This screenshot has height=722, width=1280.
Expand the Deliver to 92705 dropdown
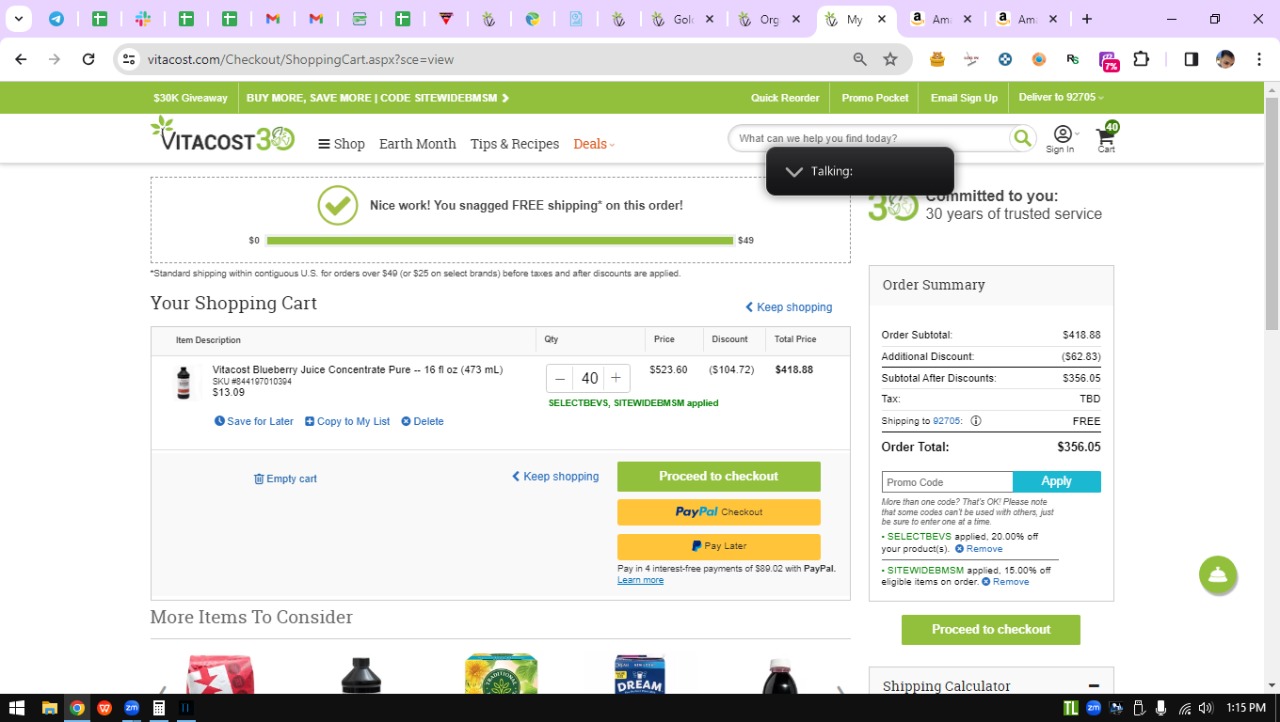pos(1061,98)
